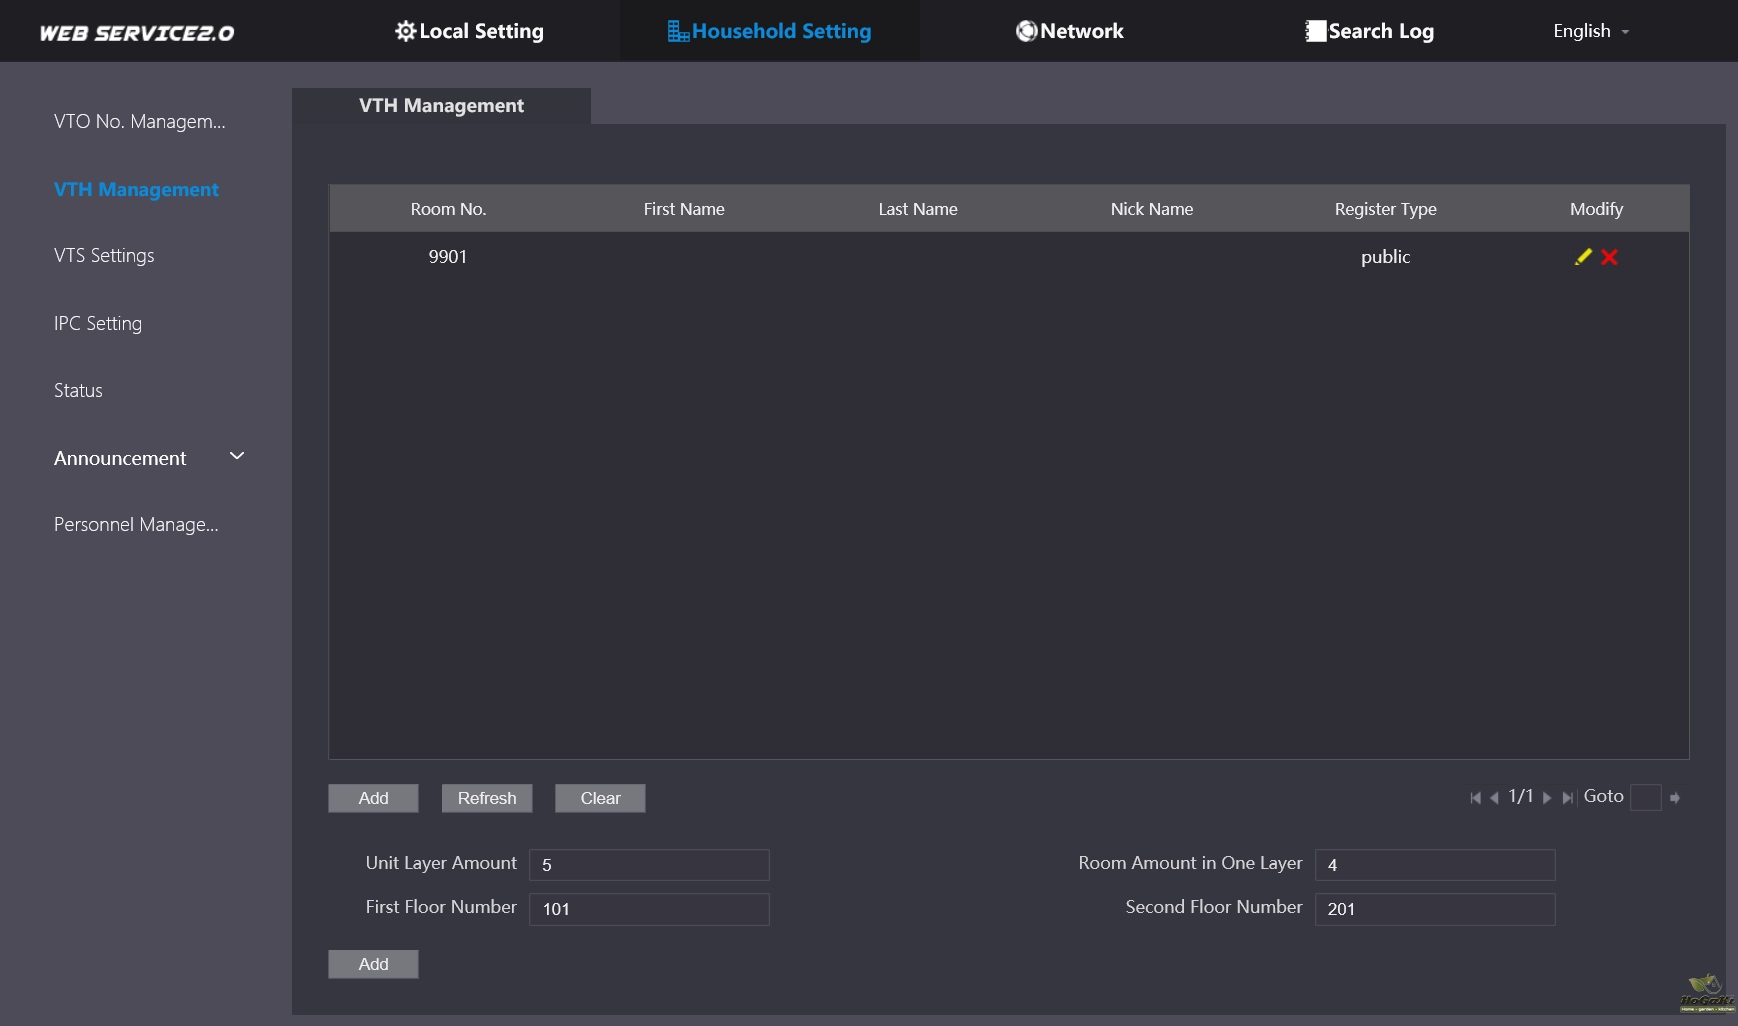Open IPC Setting in the sidebar

coord(98,323)
